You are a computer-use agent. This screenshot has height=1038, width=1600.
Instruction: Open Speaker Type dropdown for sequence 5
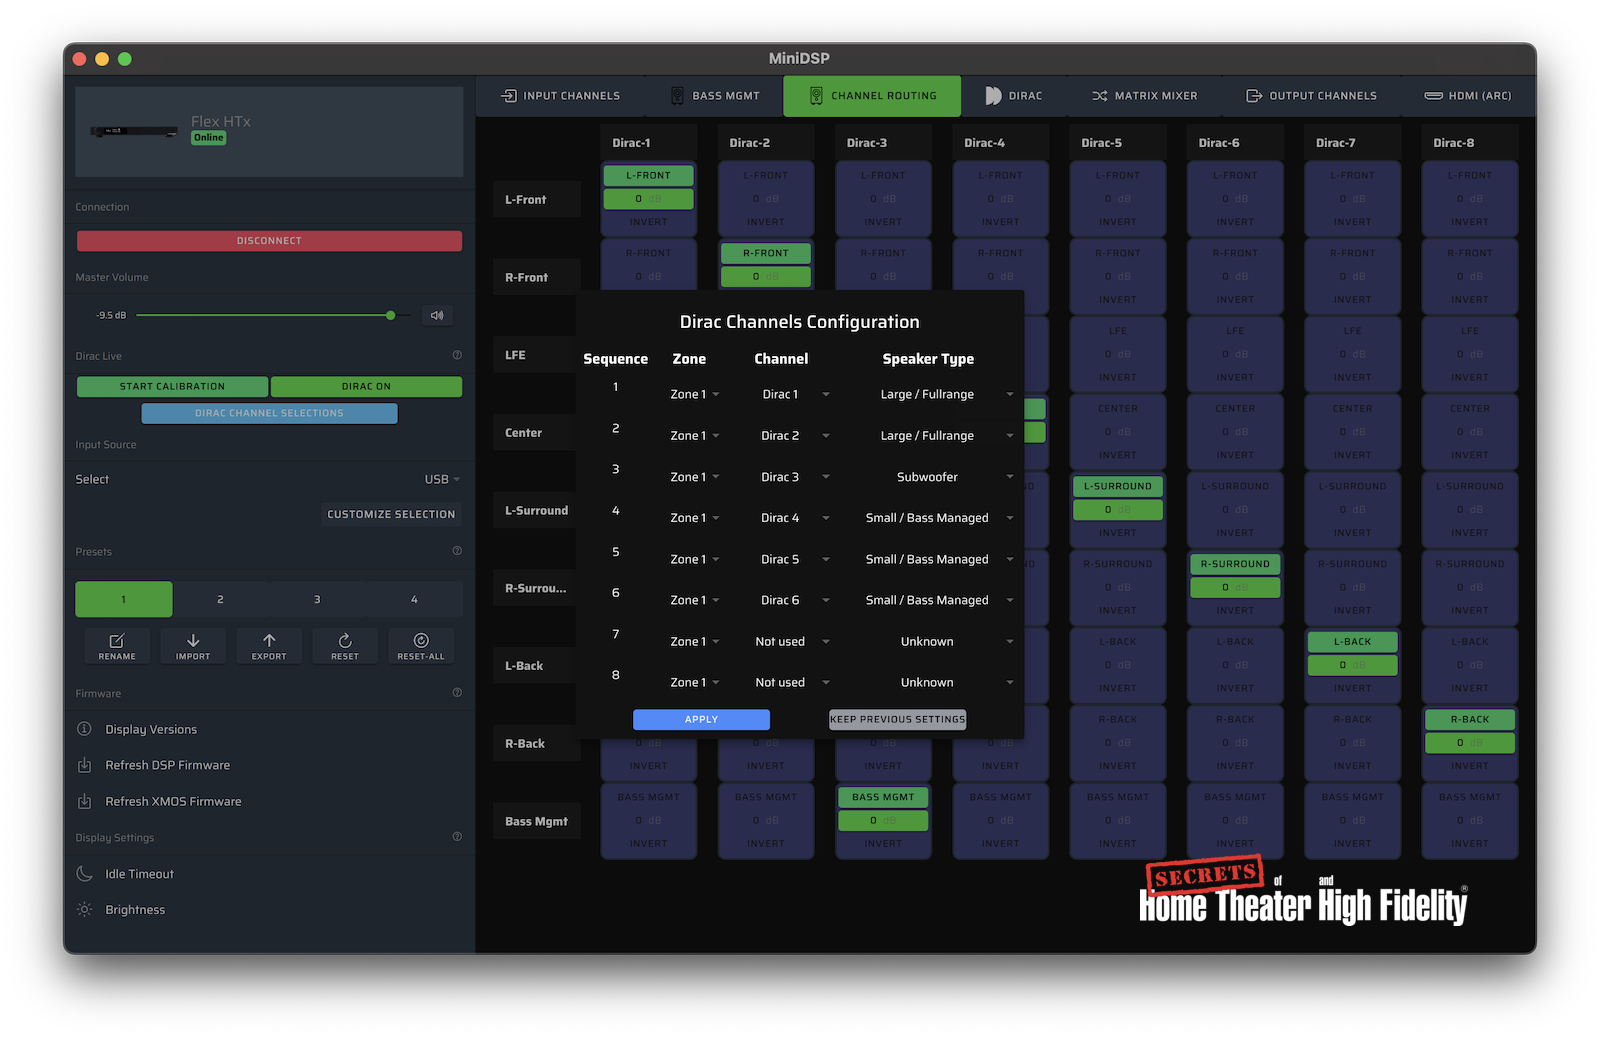click(940, 559)
